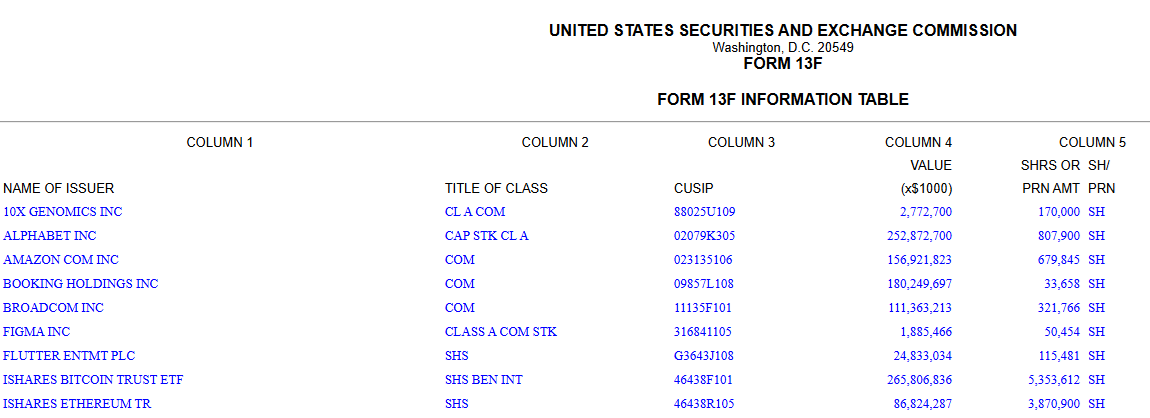Click the FORM 13F INFORMATION TABLE heading

tap(783, 100)
